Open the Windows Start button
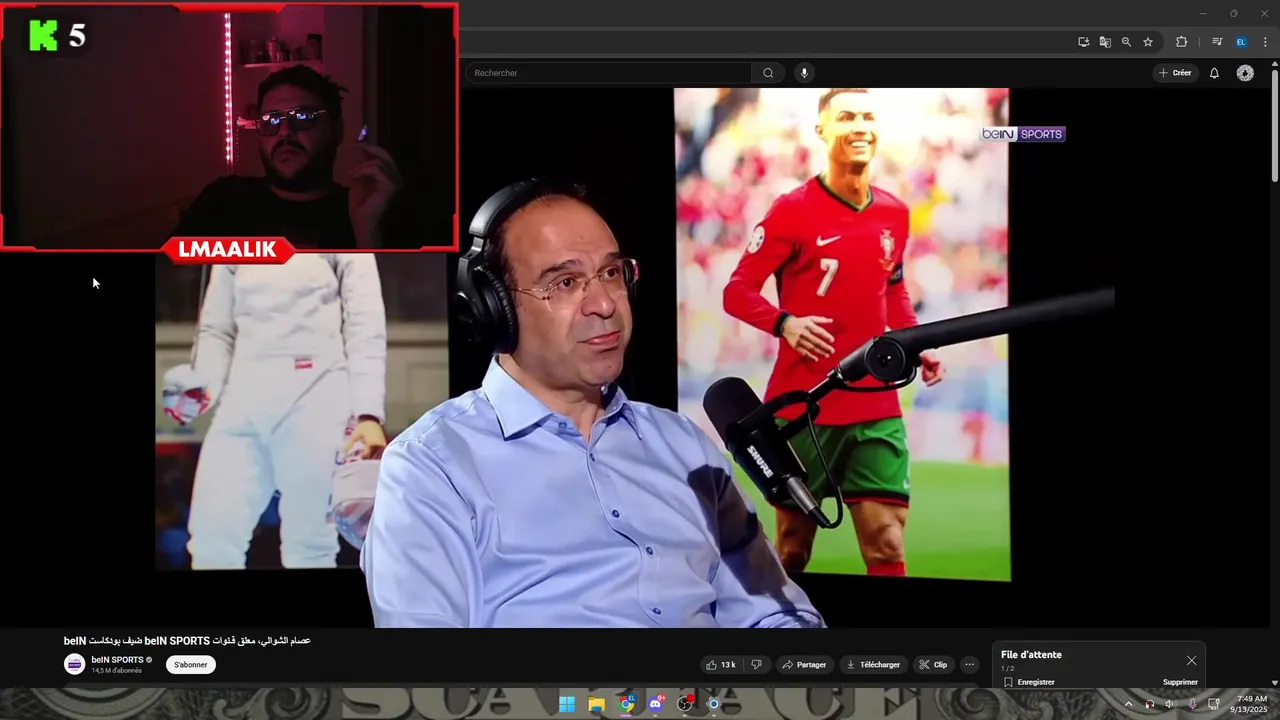 click(567, 704)
